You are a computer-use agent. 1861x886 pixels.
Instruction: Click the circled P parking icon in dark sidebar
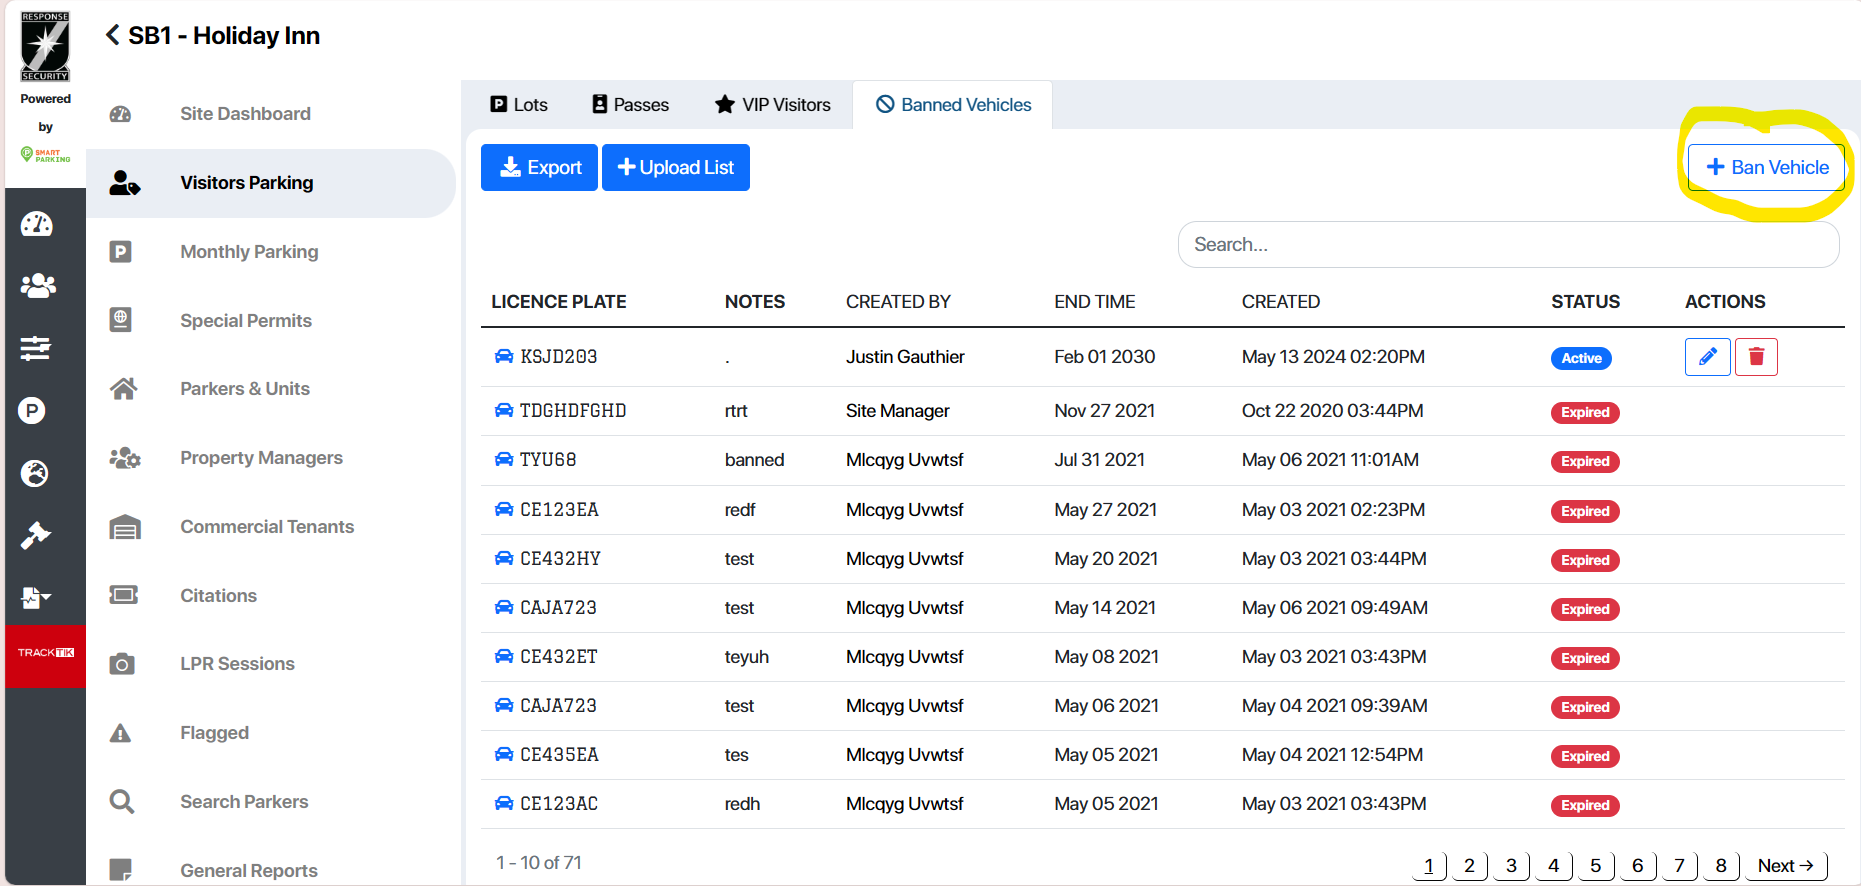coord(32,410)
